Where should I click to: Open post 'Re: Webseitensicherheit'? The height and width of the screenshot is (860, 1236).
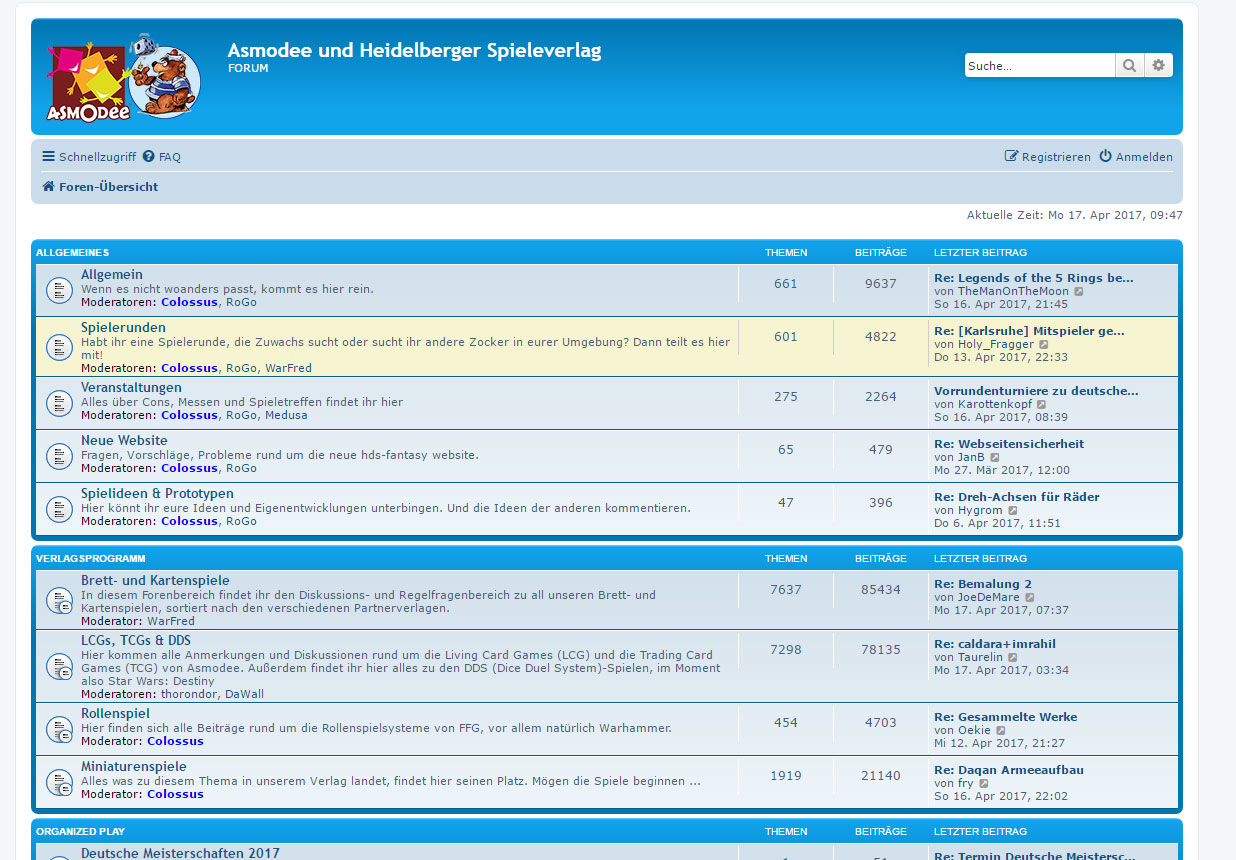[1009, 444]
